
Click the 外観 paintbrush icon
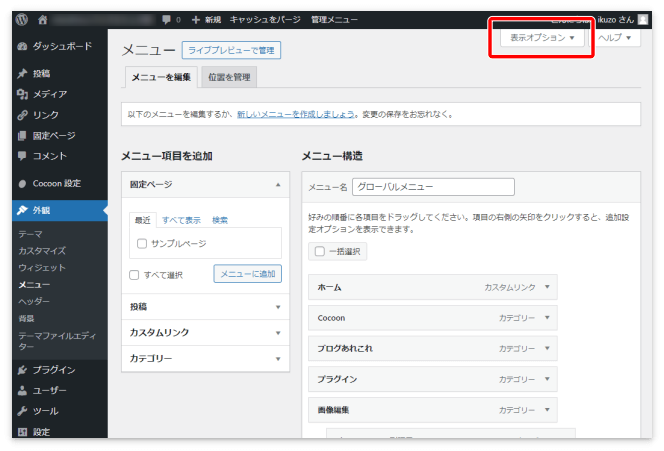tap(22, 210)
